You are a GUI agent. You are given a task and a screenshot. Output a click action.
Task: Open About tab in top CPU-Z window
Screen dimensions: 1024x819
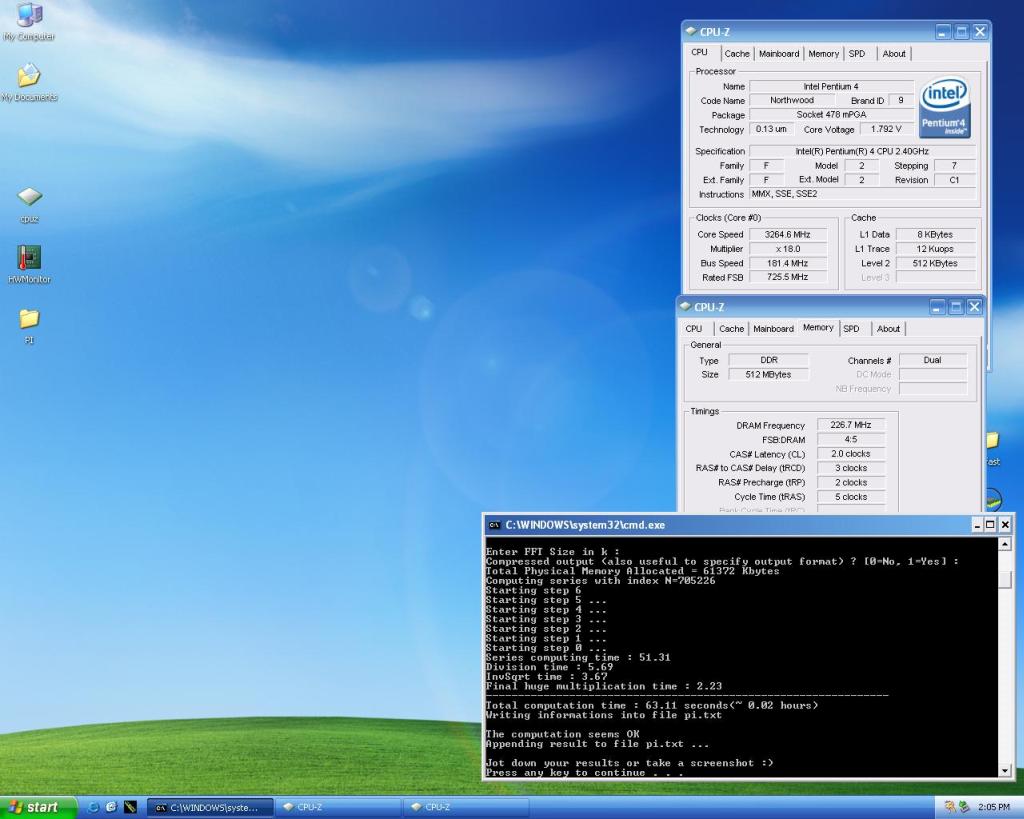click(894, 54)
